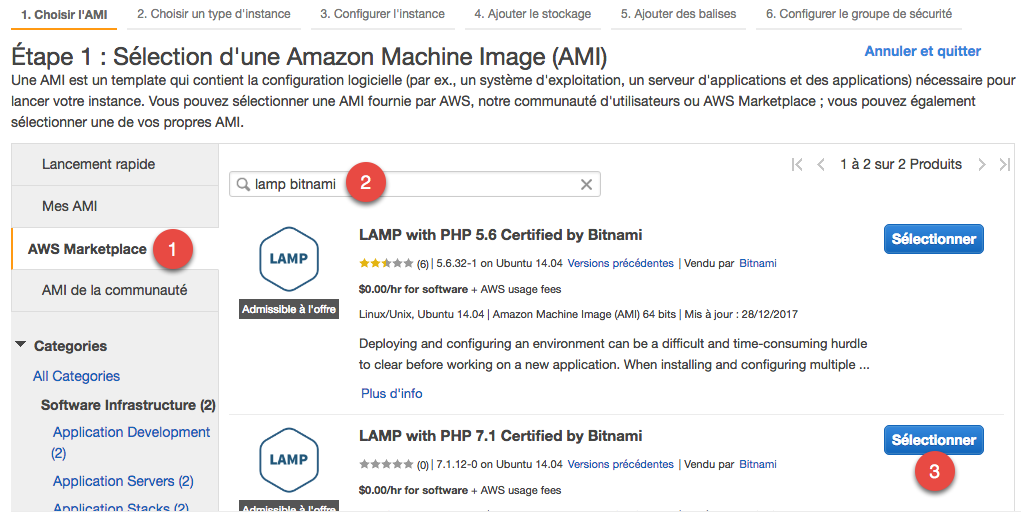The image size is (1021, 520).
Task: Open the '3. Configurer l'instance' tab
Action: click(382, 14)
